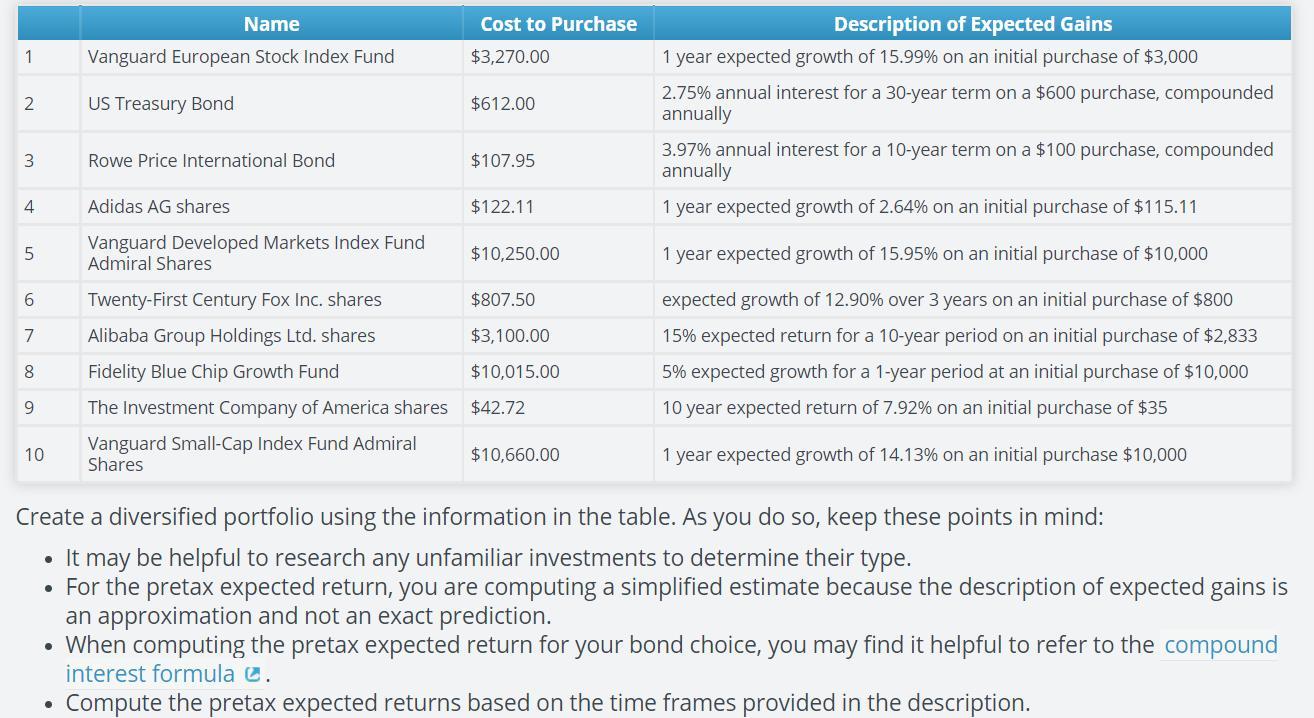This screenshot has width=1314, height=718.
Task: Open the compound interest formula link
Action: tap(1220, 645)
